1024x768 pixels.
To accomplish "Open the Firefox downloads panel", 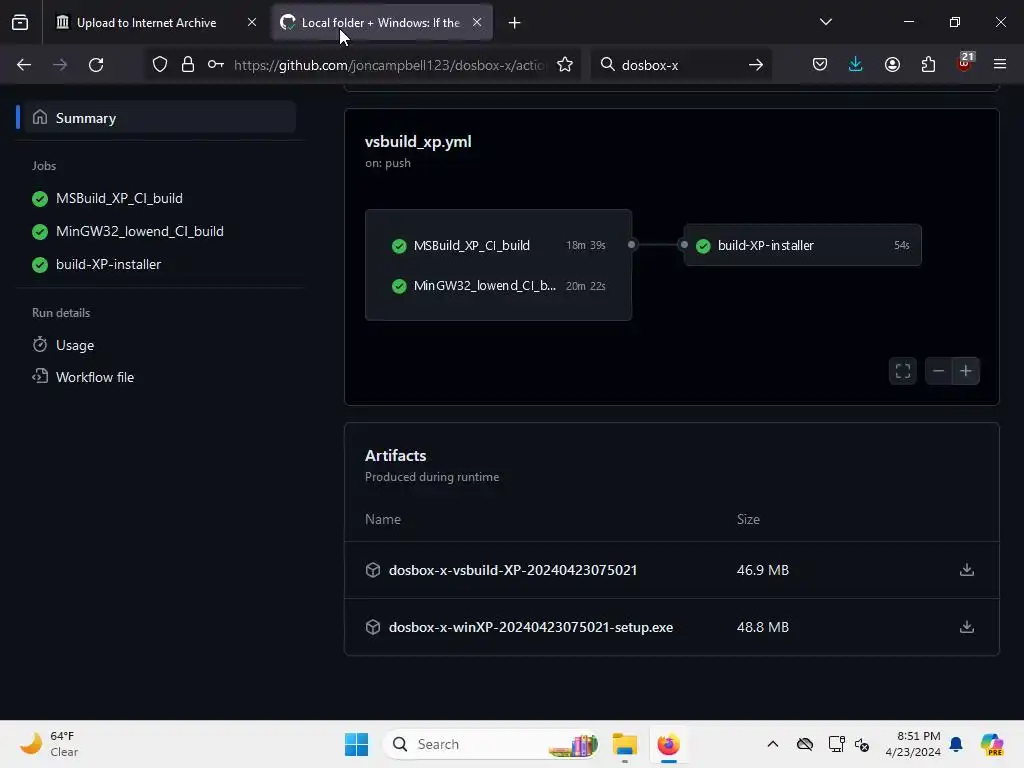I will 856,65.
